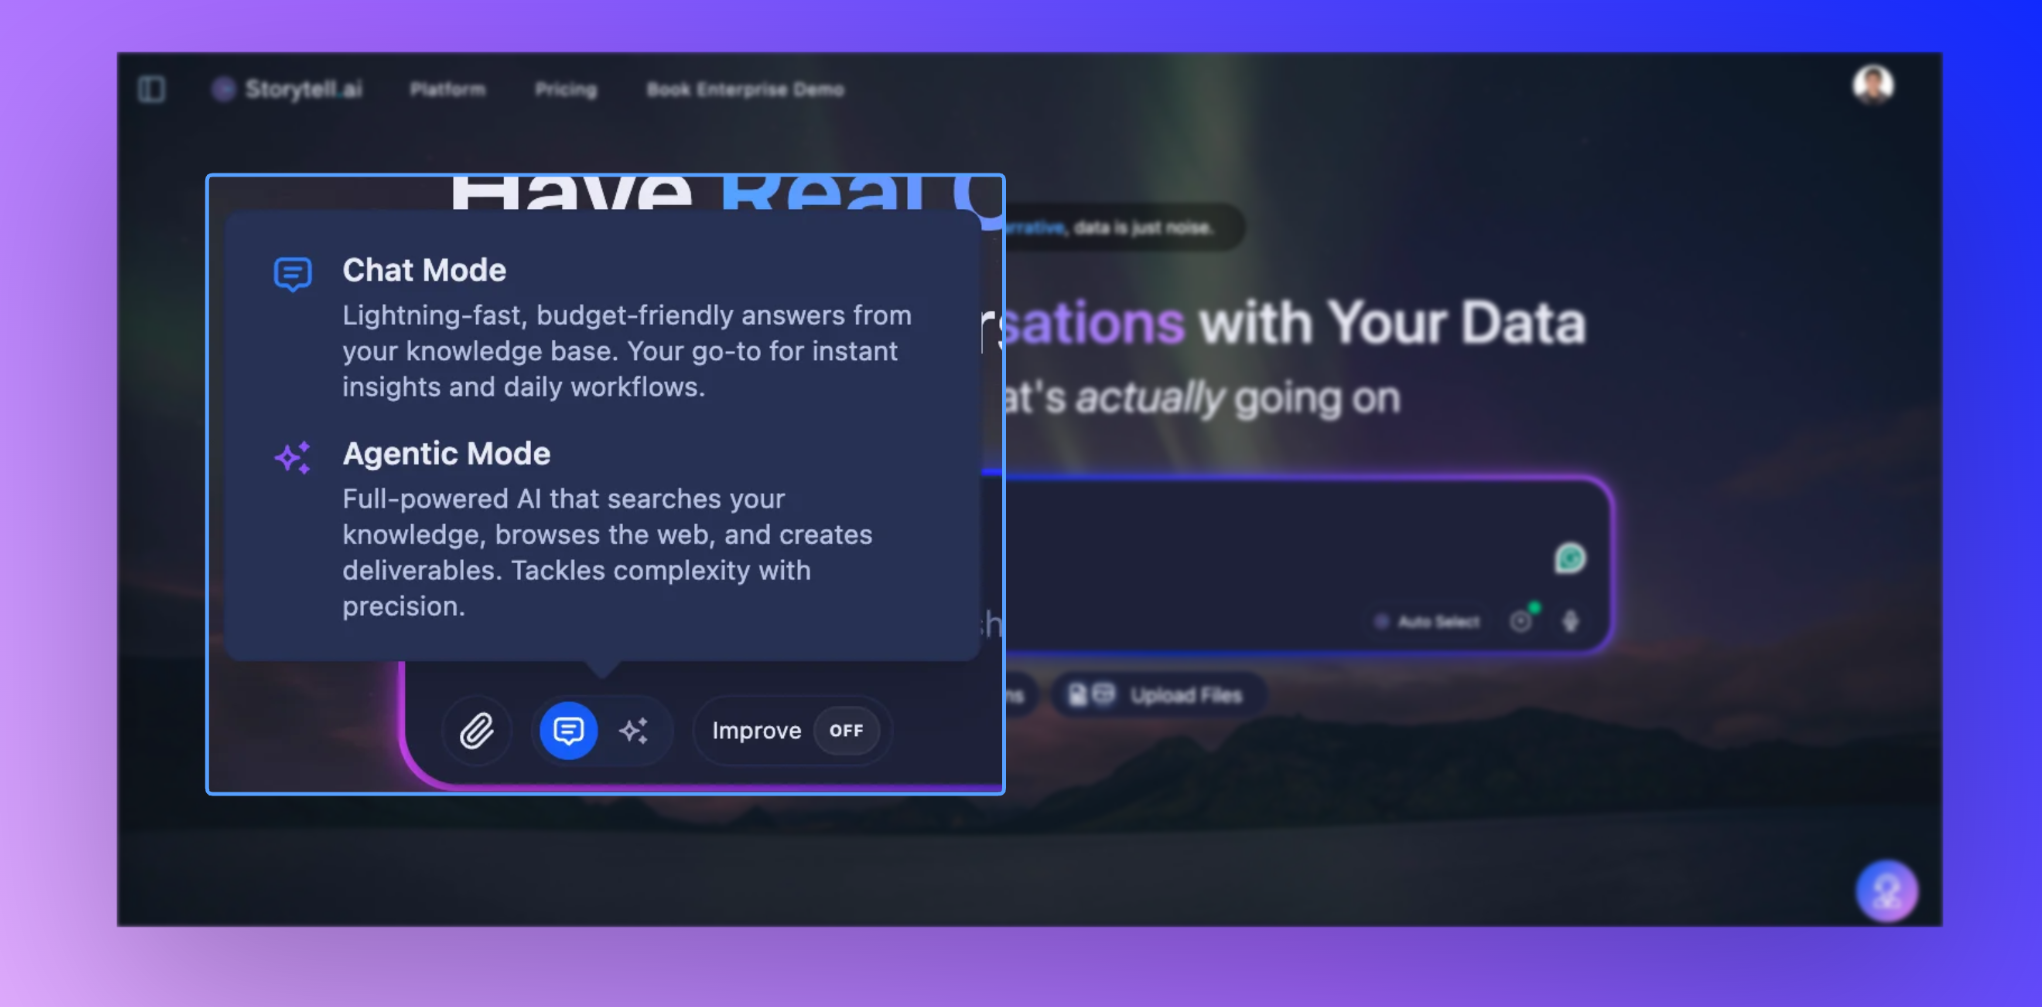Viewport: 2042px width, 1007px height.
Task: Click the Agentic Mode sparkle icon in the tooltip
Action: pyautogui.click(x=293, y=457)
